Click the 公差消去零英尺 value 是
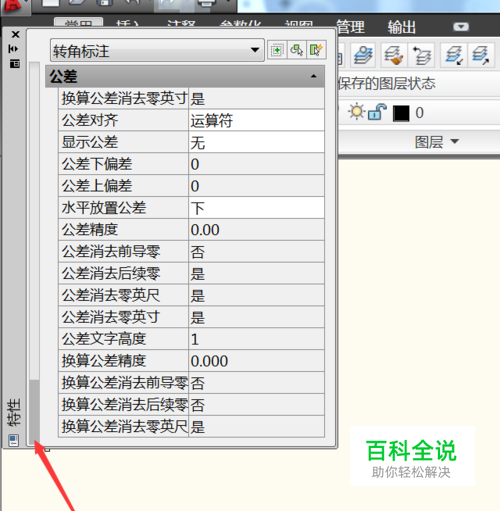The image size is (500, 511). coord(256,295)
